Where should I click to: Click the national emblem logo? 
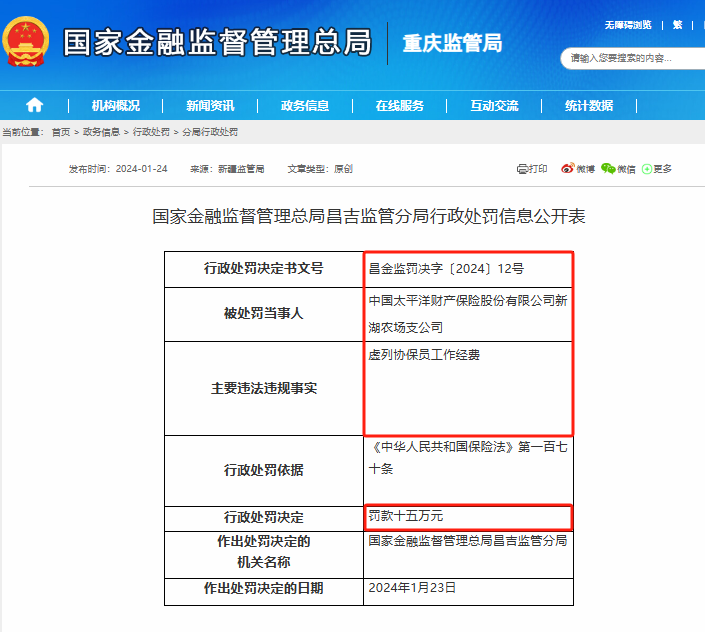click(26, 42)
